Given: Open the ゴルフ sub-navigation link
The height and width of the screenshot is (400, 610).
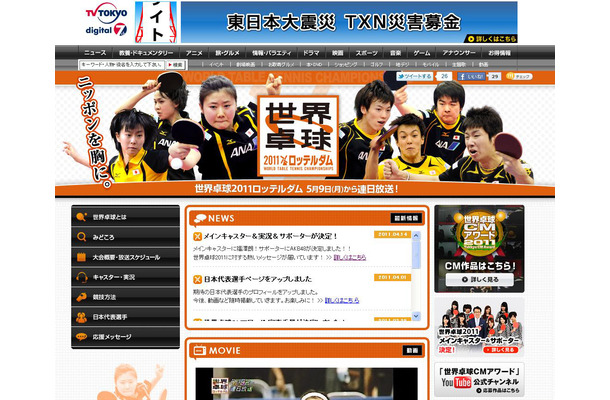Looking at the screenshot, I should [376, 65].
